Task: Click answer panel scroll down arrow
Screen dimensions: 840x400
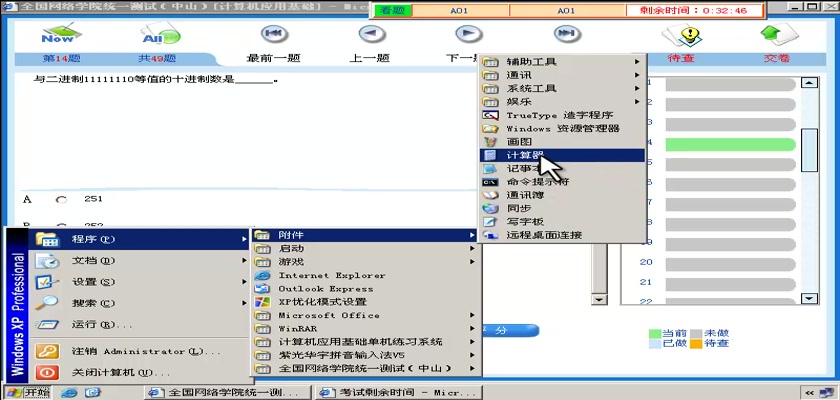Action: 599,300
